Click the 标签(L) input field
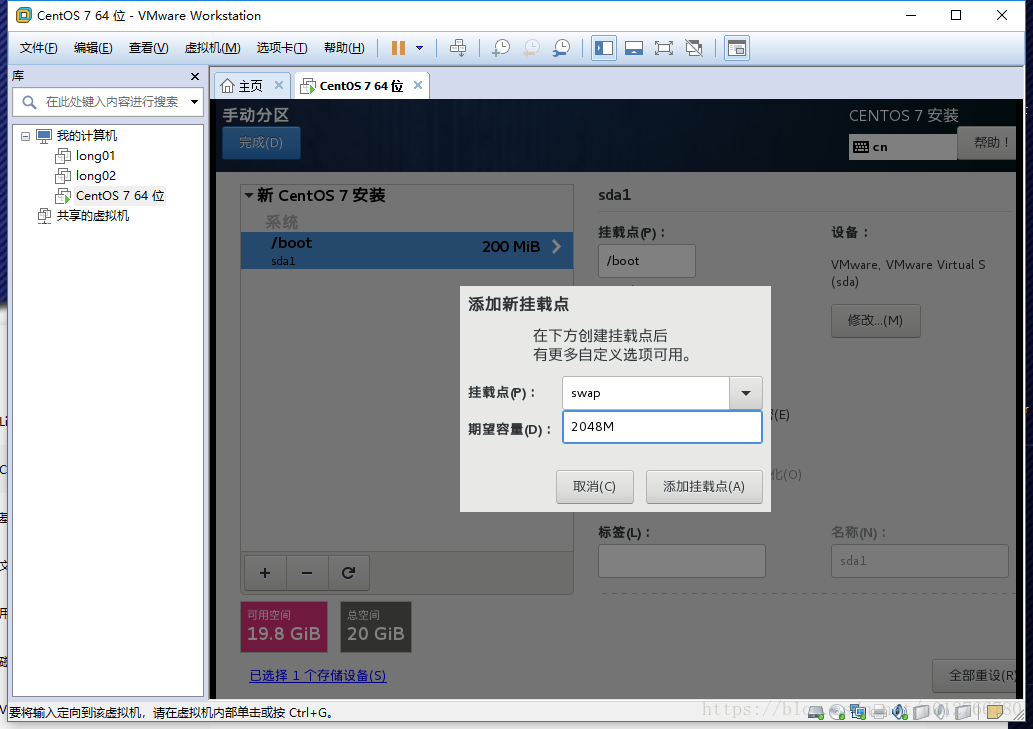 coord(682,561)
